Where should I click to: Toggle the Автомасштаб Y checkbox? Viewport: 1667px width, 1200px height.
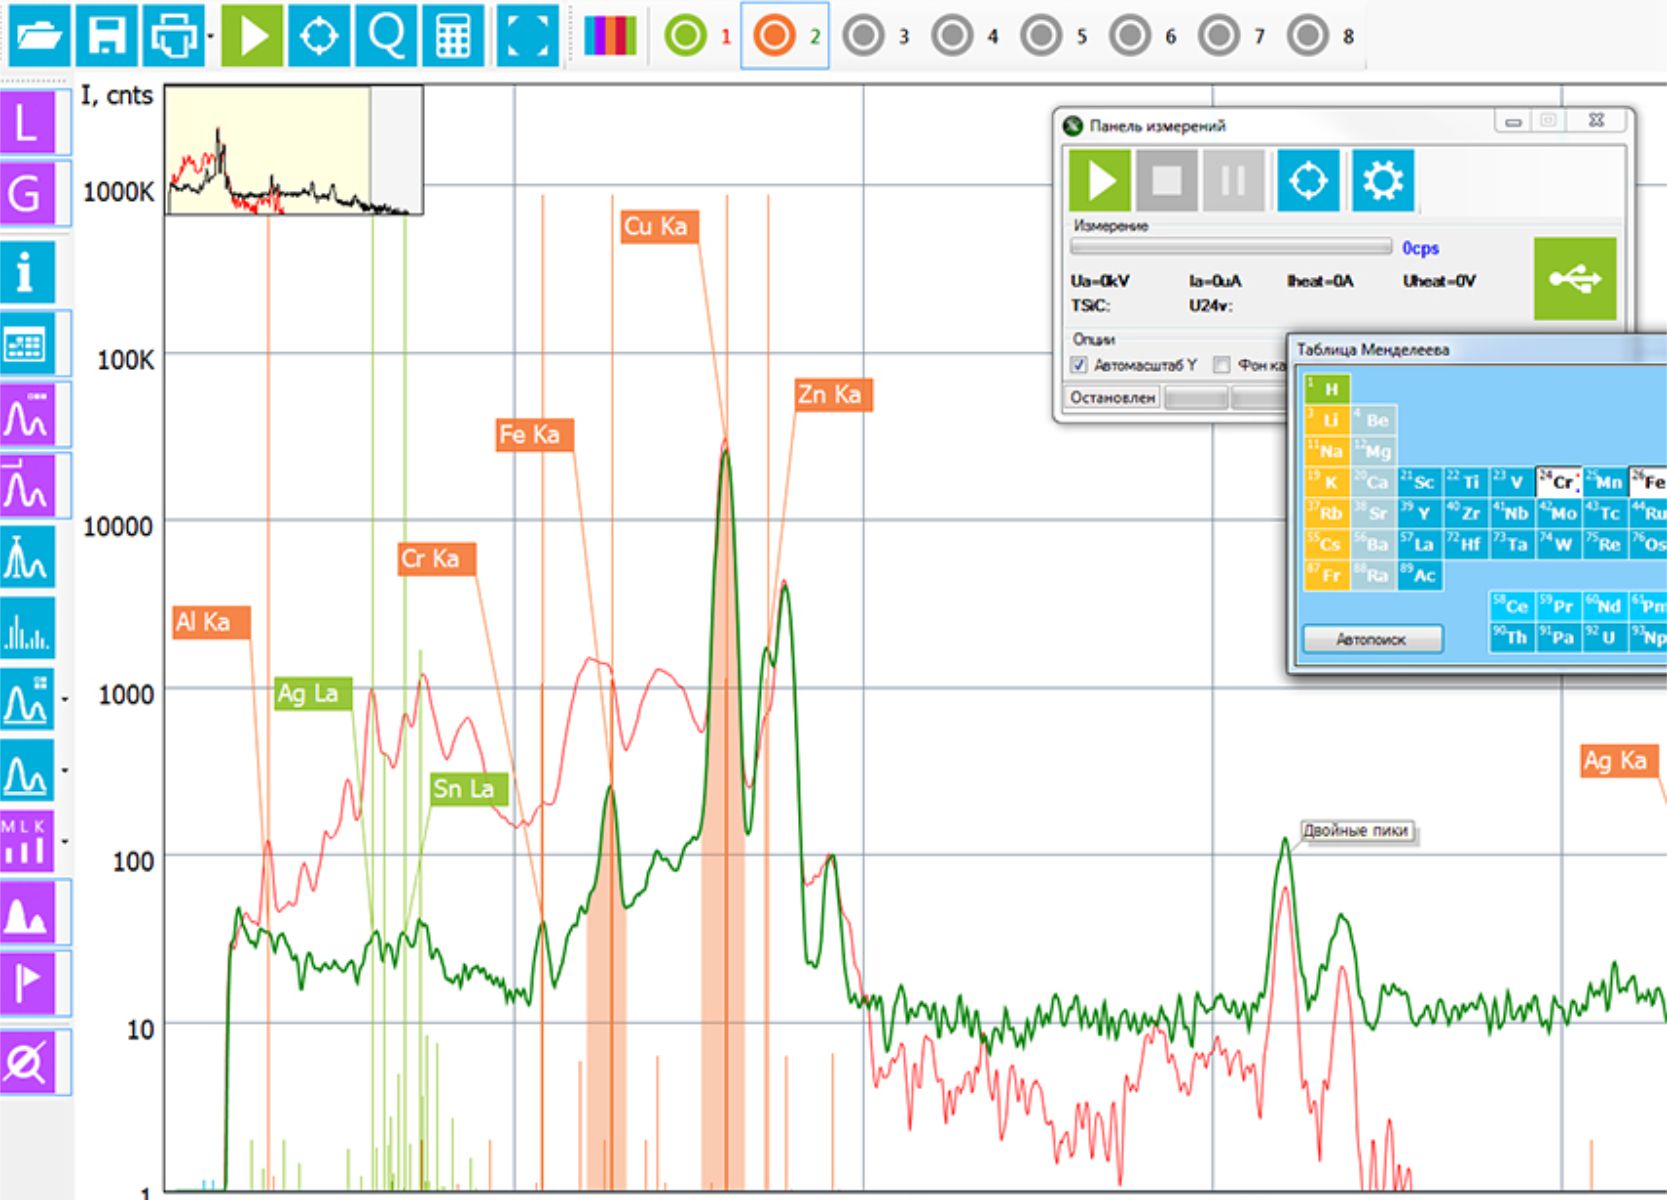(1079, 365)
